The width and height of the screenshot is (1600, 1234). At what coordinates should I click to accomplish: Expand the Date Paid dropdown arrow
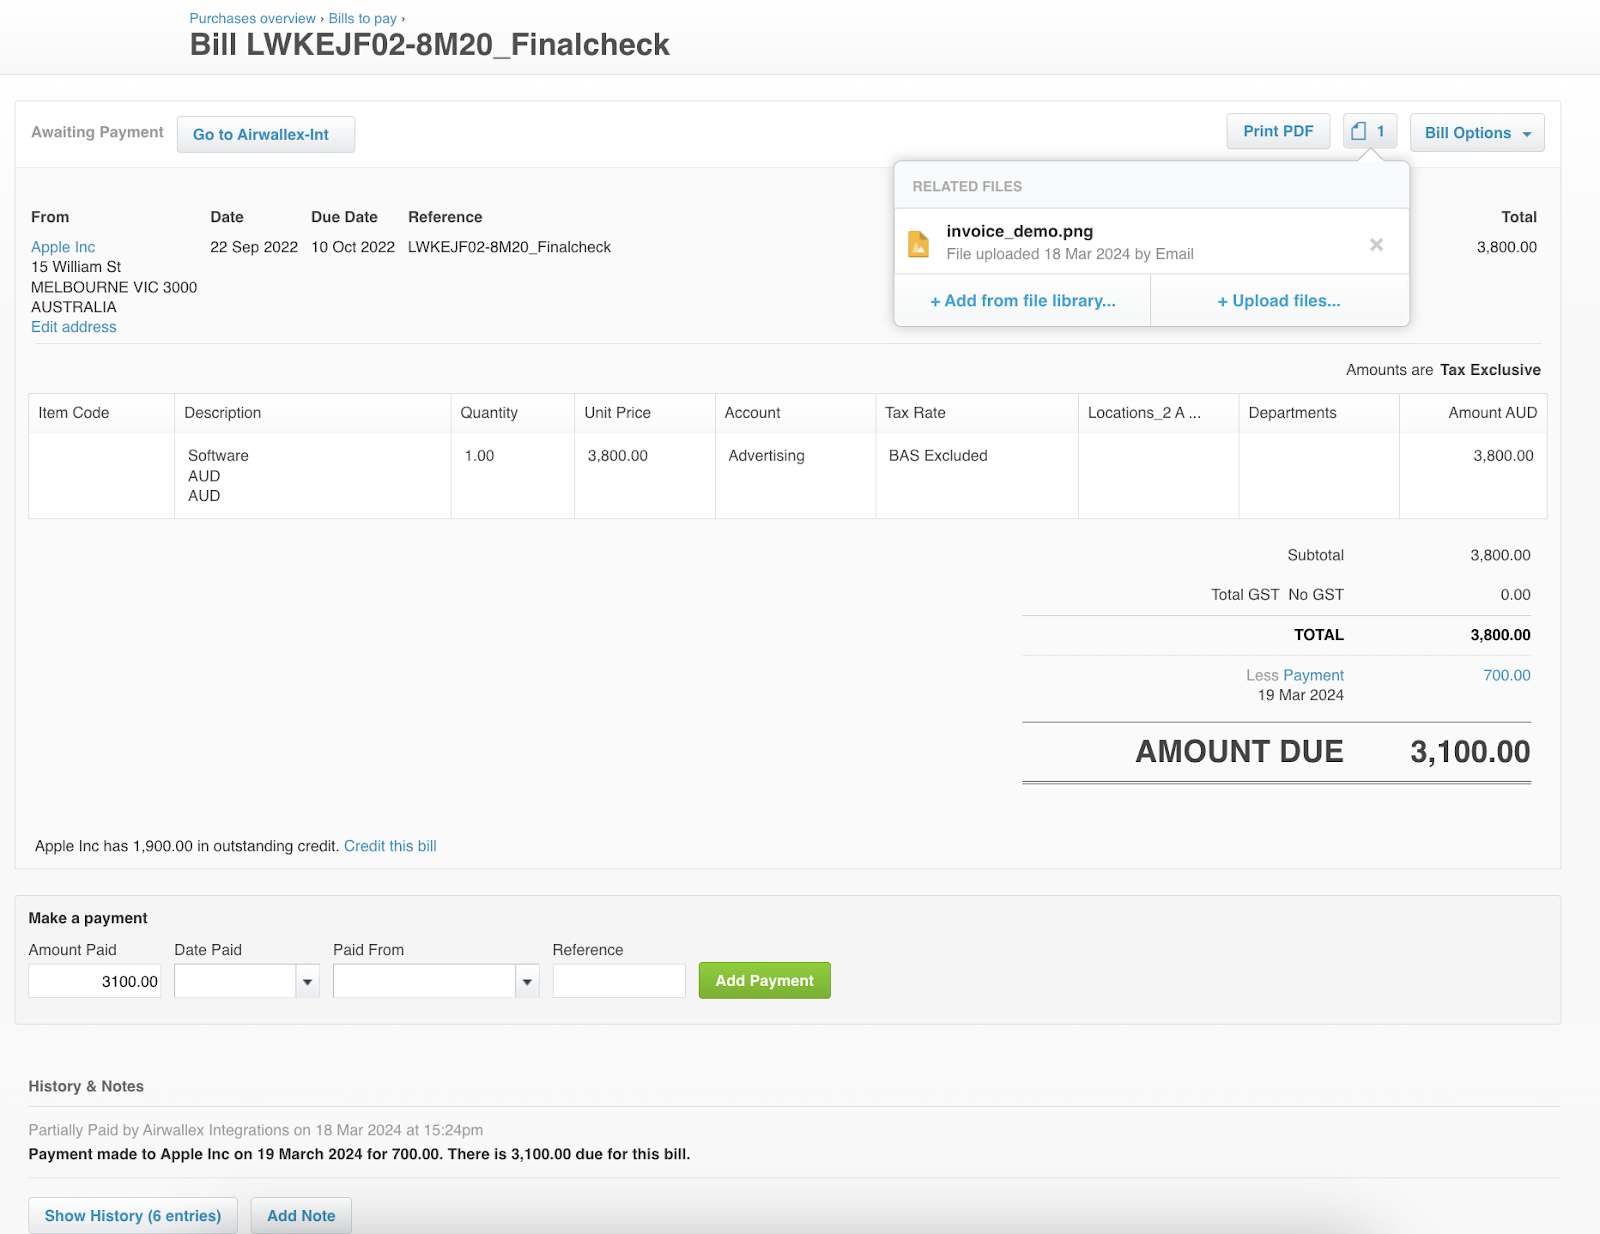point(307,982)
